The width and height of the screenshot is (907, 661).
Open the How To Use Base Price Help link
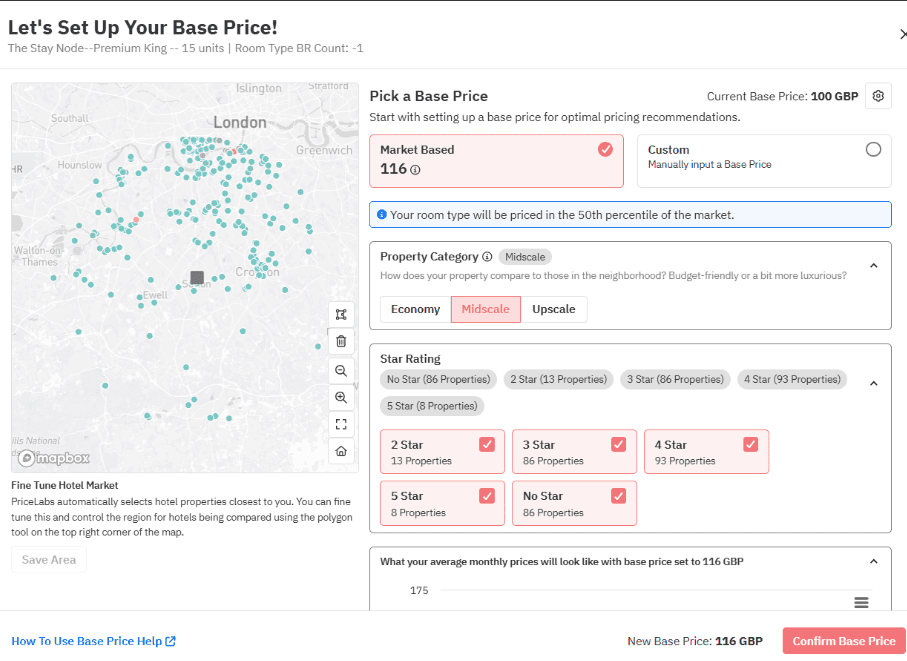(x=93, y=640)
